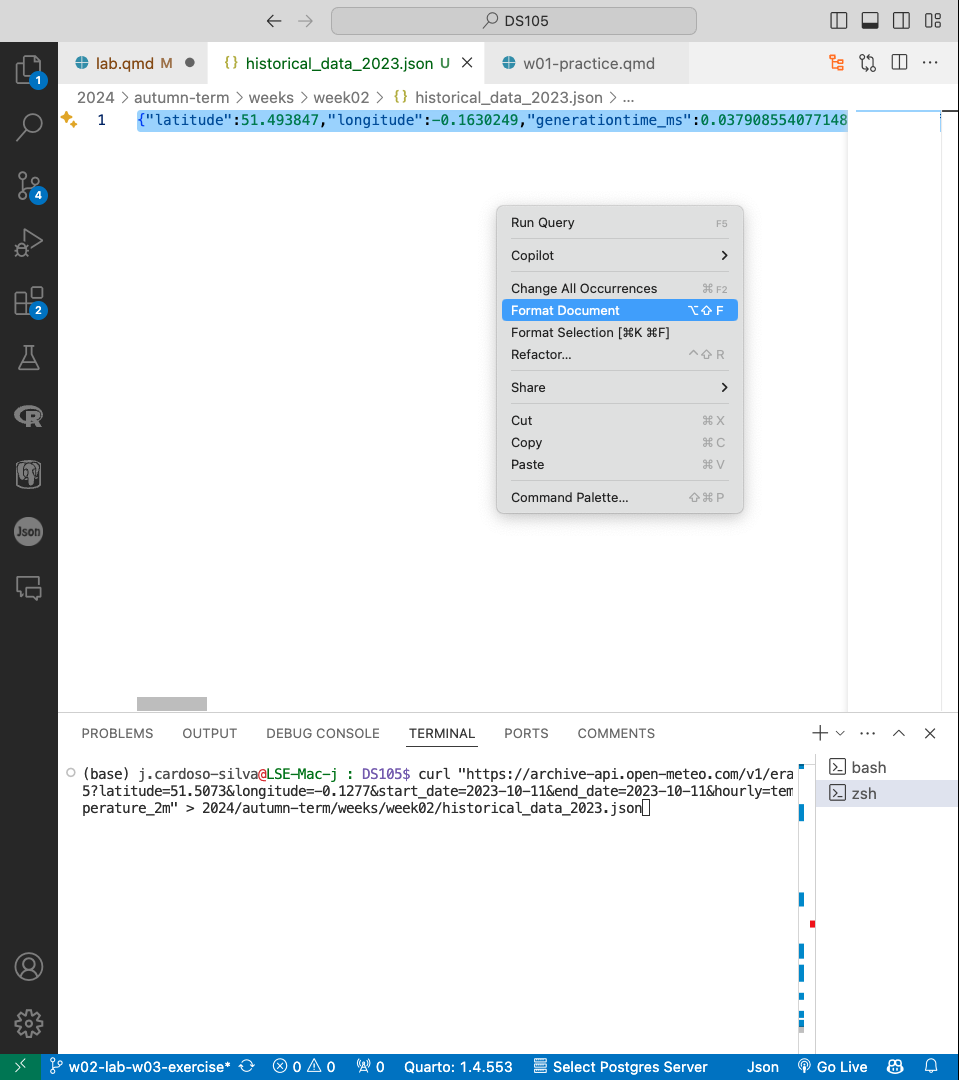Select Run Query in context menu
The height and width of the screenshot is (1080, 959).
pyautogui.click(x=619, y=222)
